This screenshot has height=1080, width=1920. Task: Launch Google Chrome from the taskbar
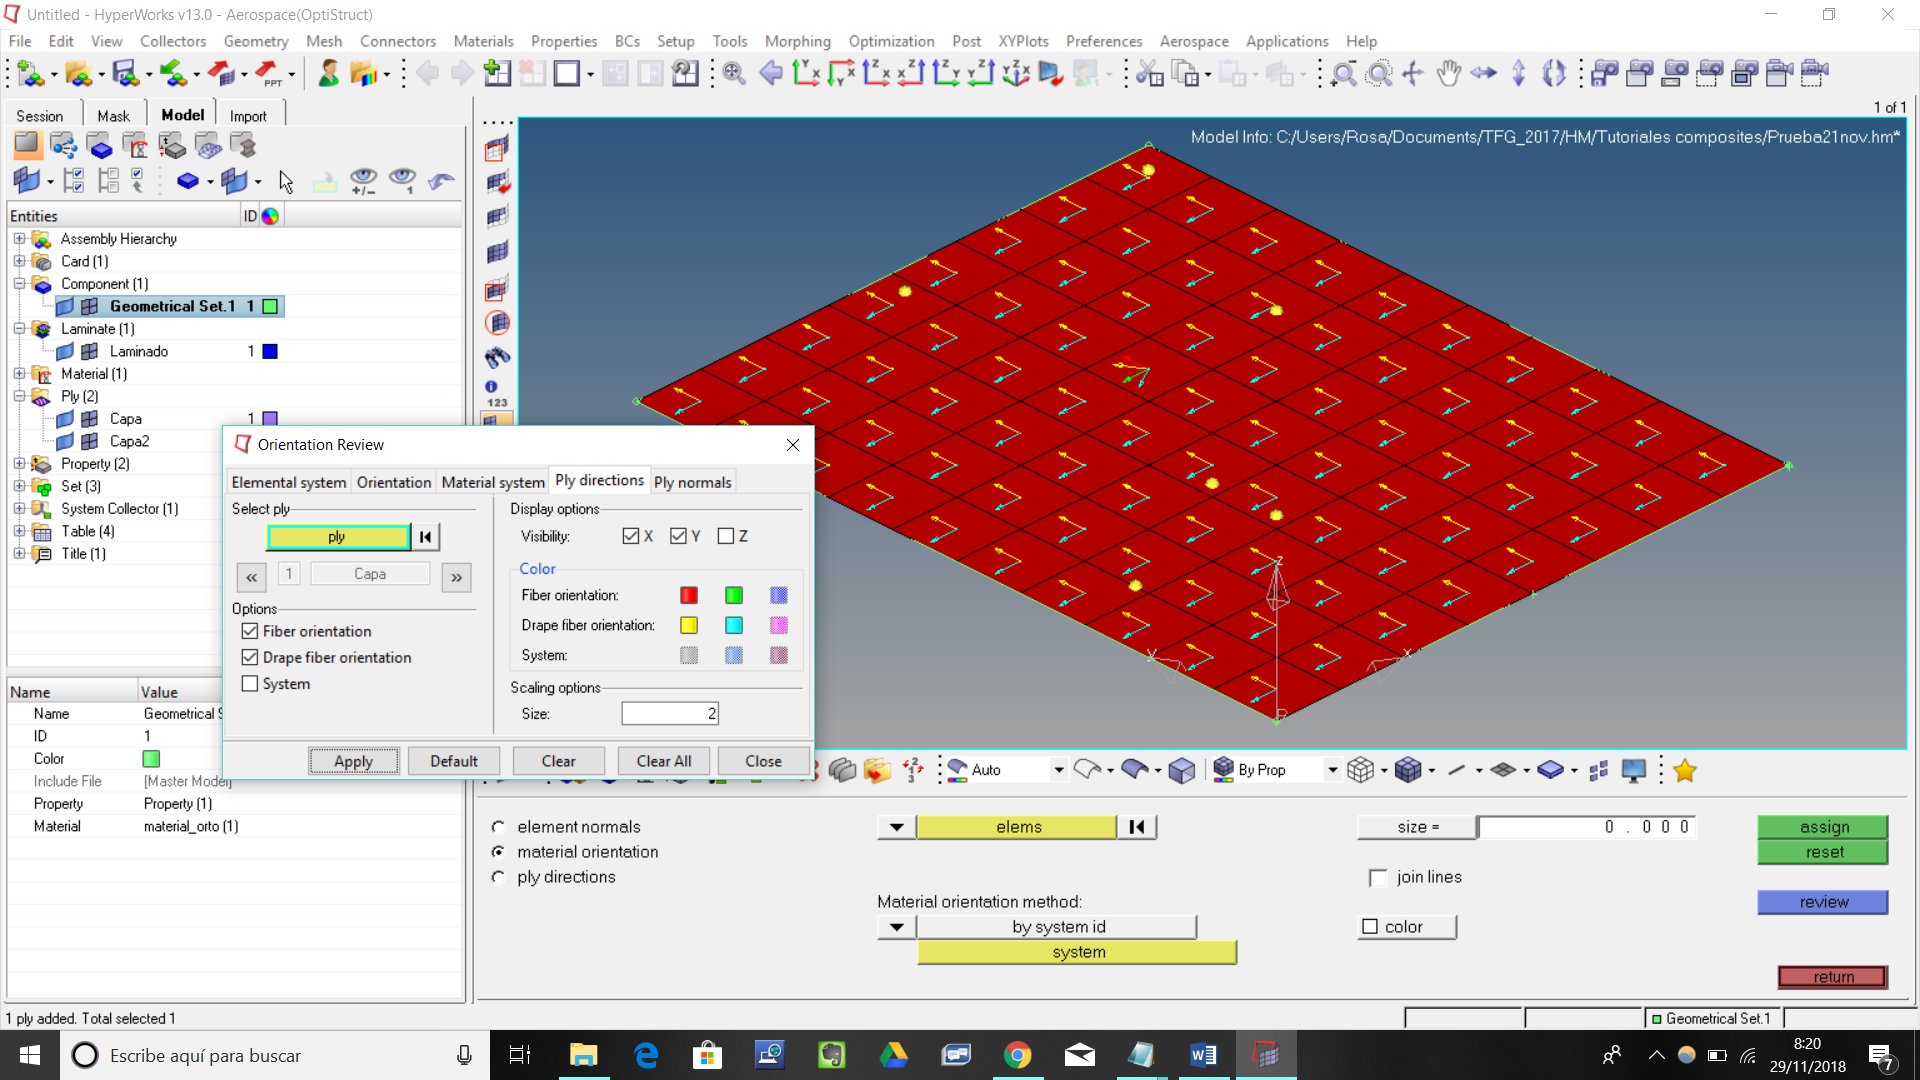point(1018,1055)
